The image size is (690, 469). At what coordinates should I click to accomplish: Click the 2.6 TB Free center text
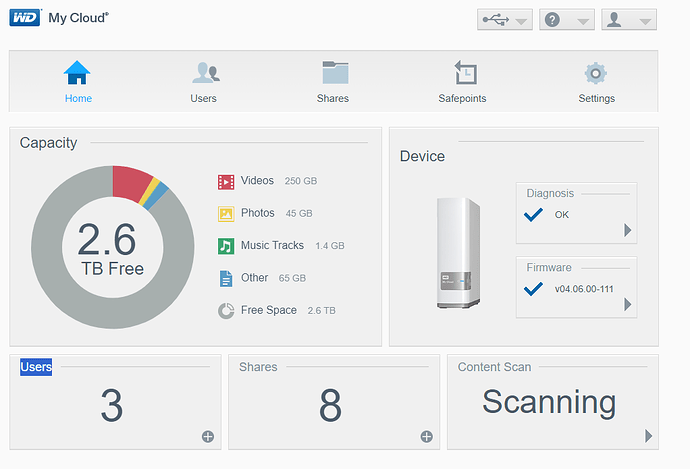(x=112, y=249)
